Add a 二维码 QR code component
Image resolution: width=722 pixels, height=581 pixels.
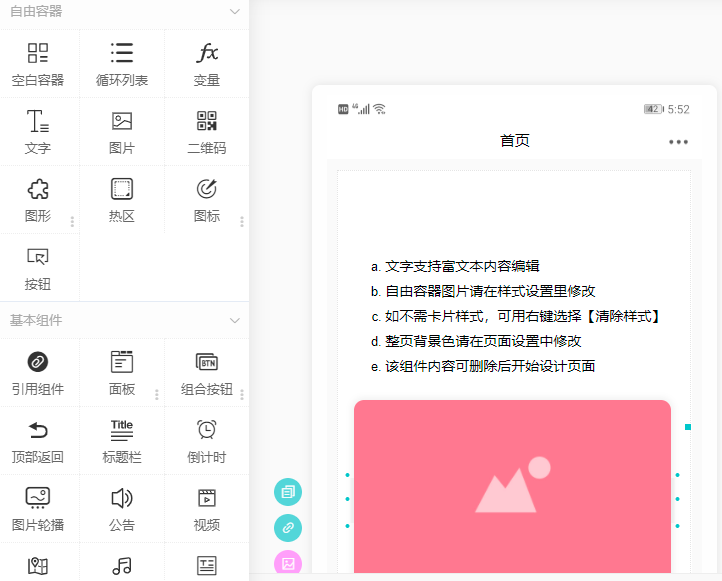207,132
